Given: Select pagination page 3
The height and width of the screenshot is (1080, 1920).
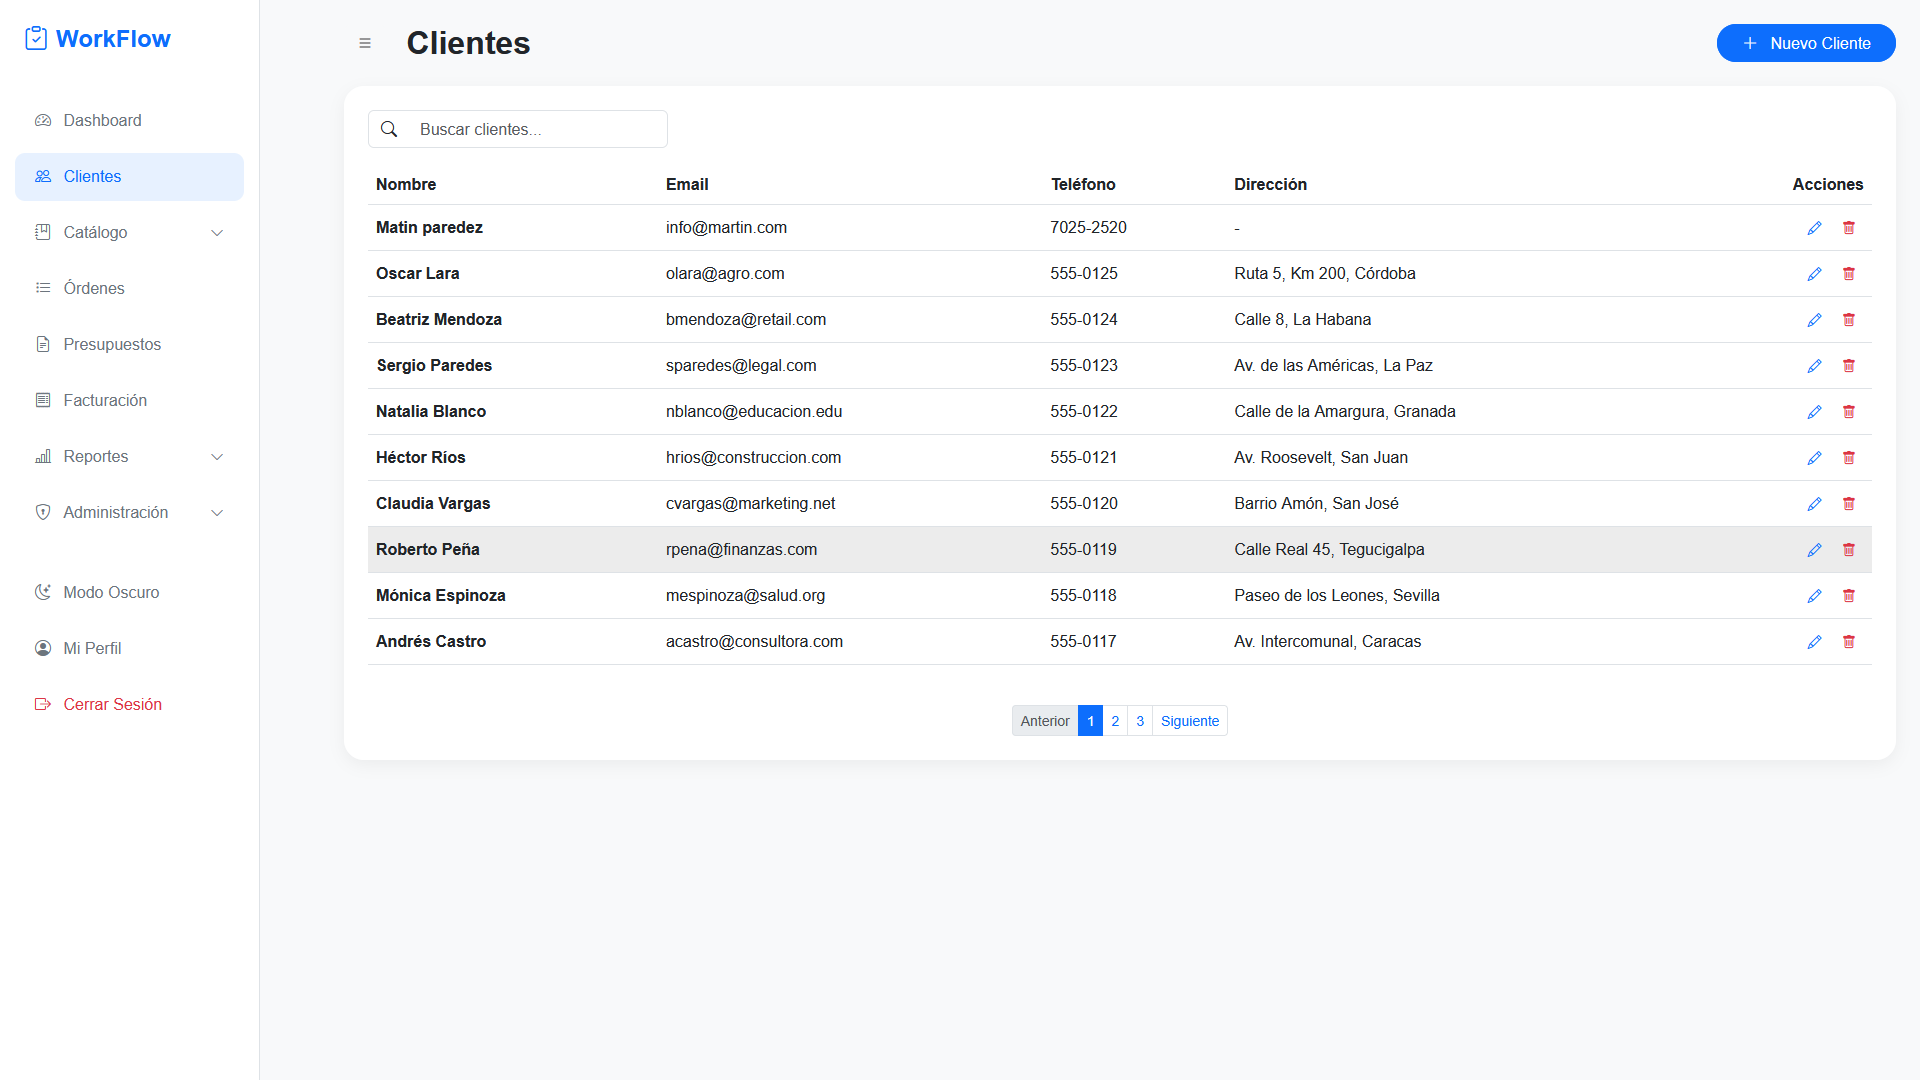Looking at the screenshot, I should click(x=1140, y=721).
